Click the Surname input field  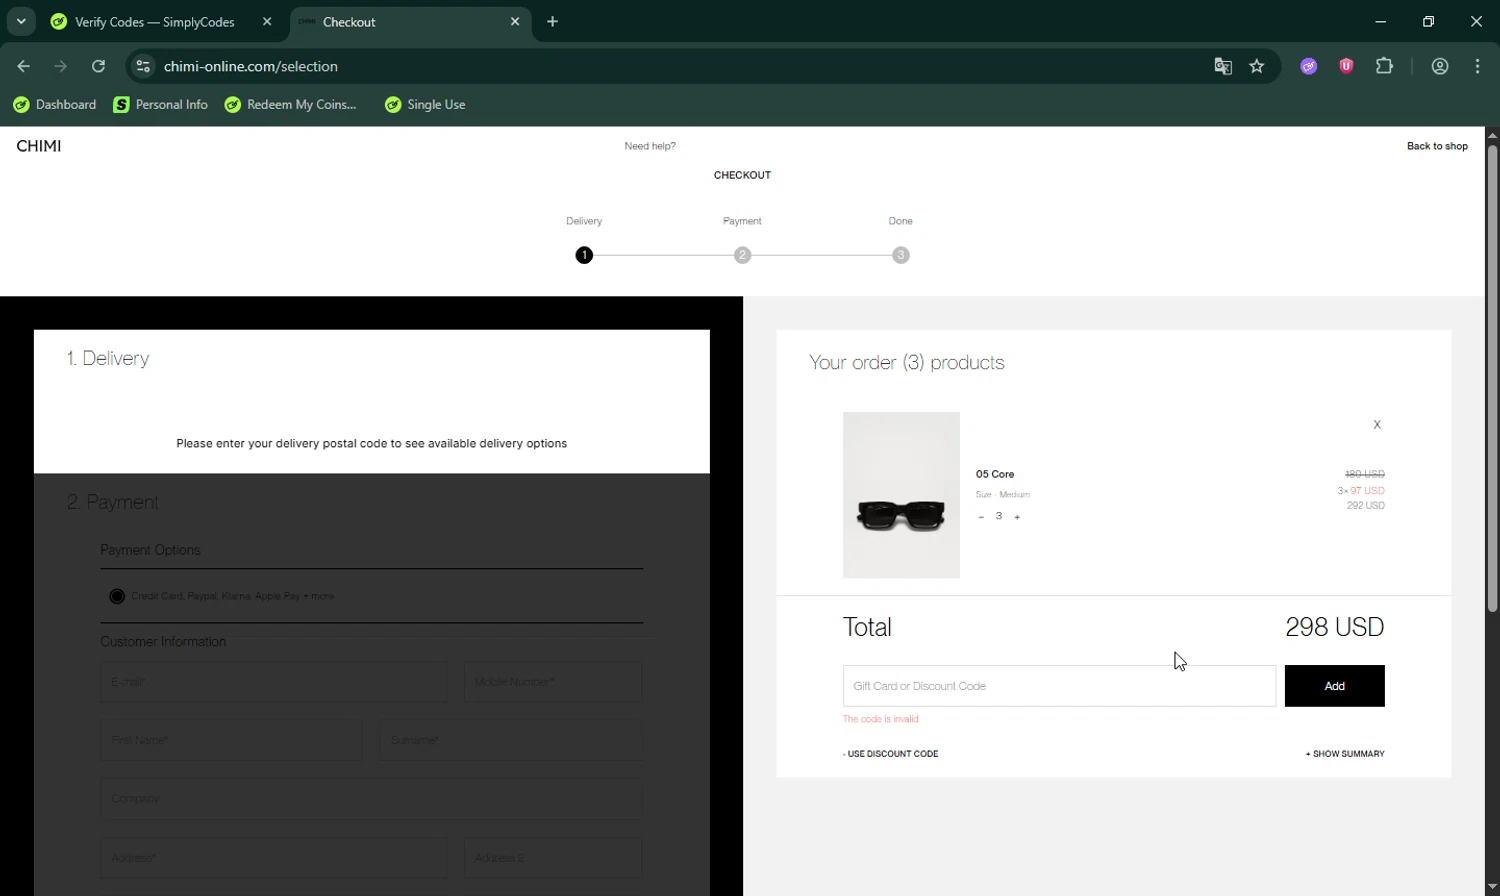pos(511,740)
